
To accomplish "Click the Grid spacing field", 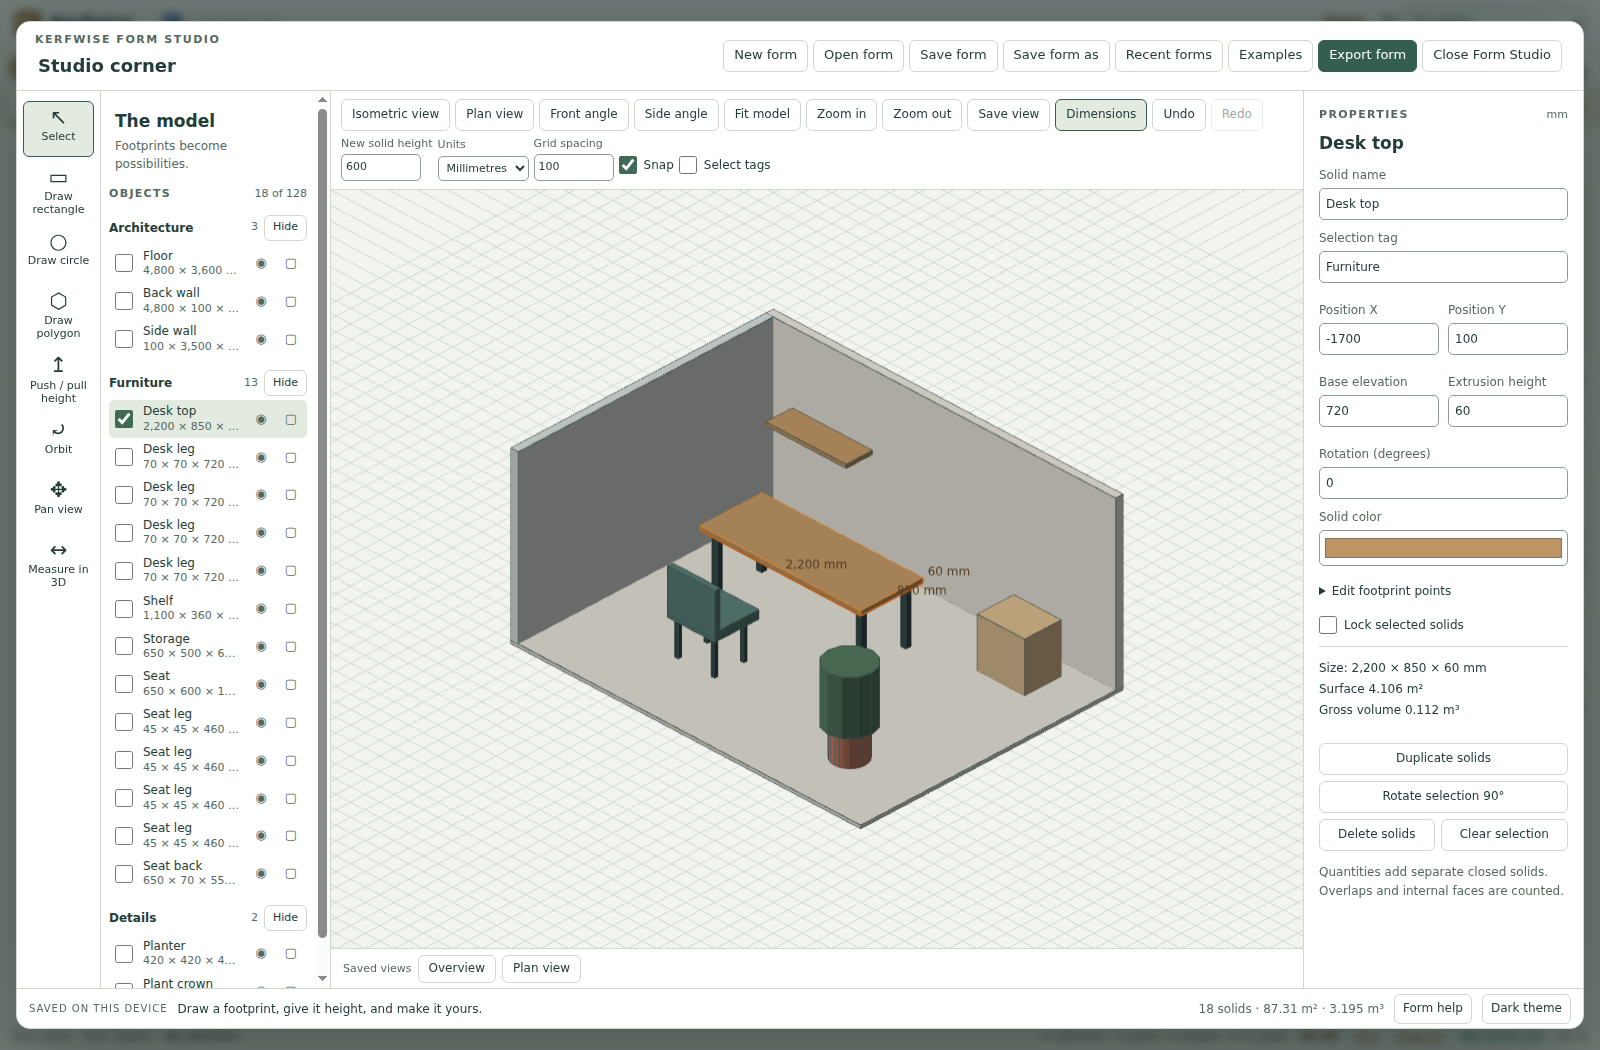I will click(573, 167).
